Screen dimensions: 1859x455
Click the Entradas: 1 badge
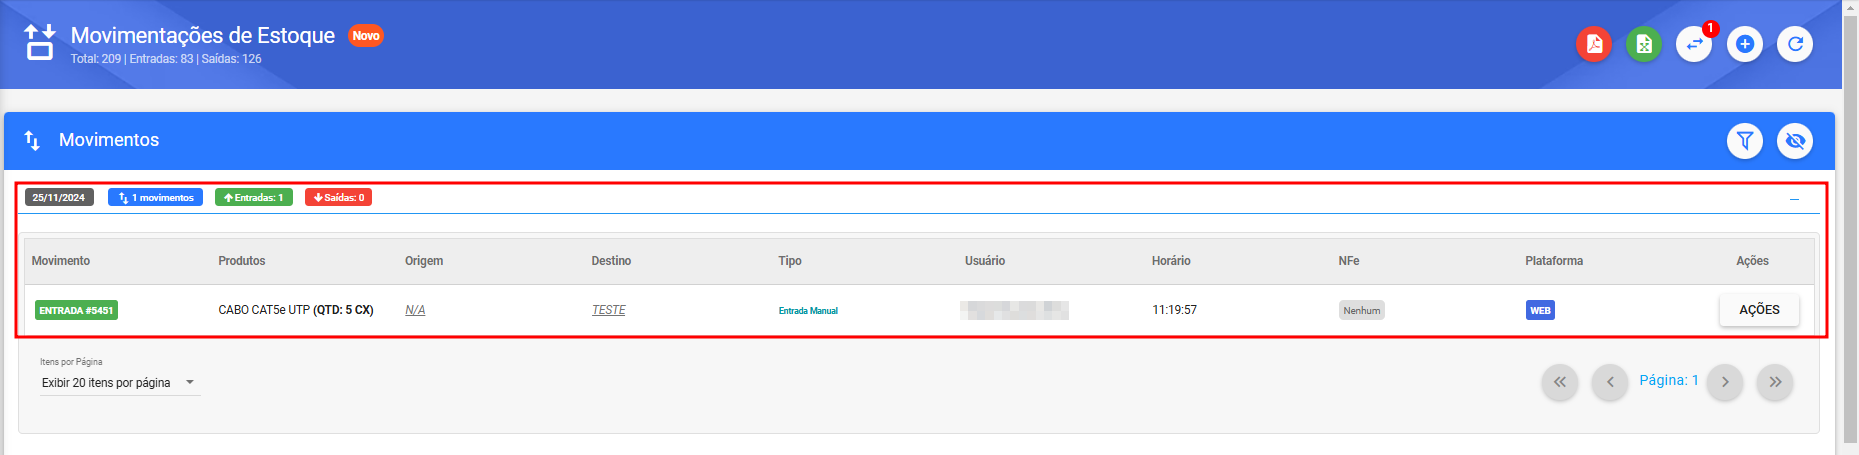click(254, 198)
